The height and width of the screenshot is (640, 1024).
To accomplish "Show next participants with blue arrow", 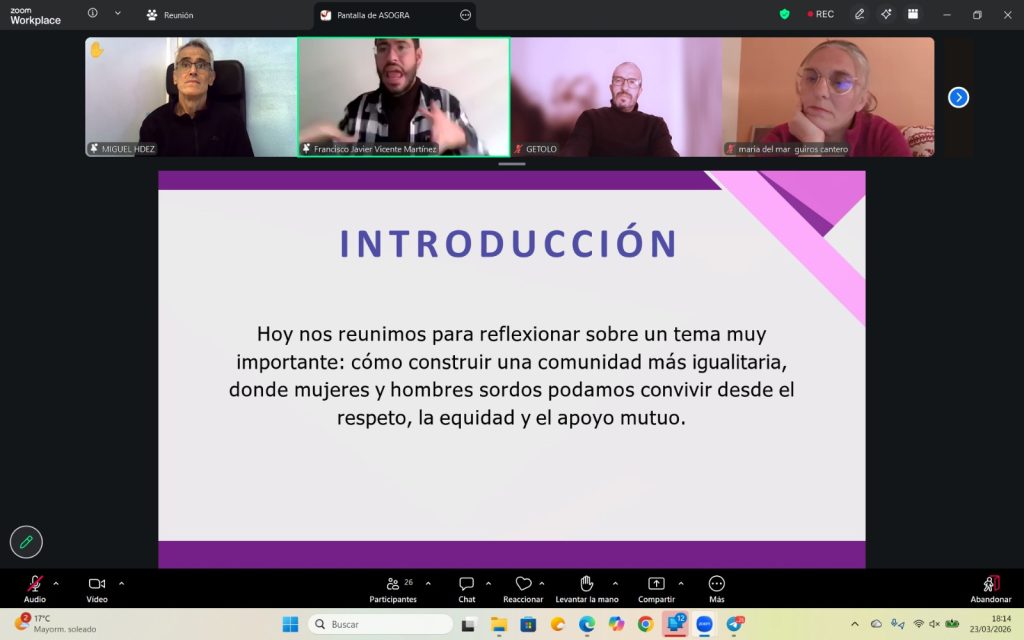I will [x=958, y=97].
